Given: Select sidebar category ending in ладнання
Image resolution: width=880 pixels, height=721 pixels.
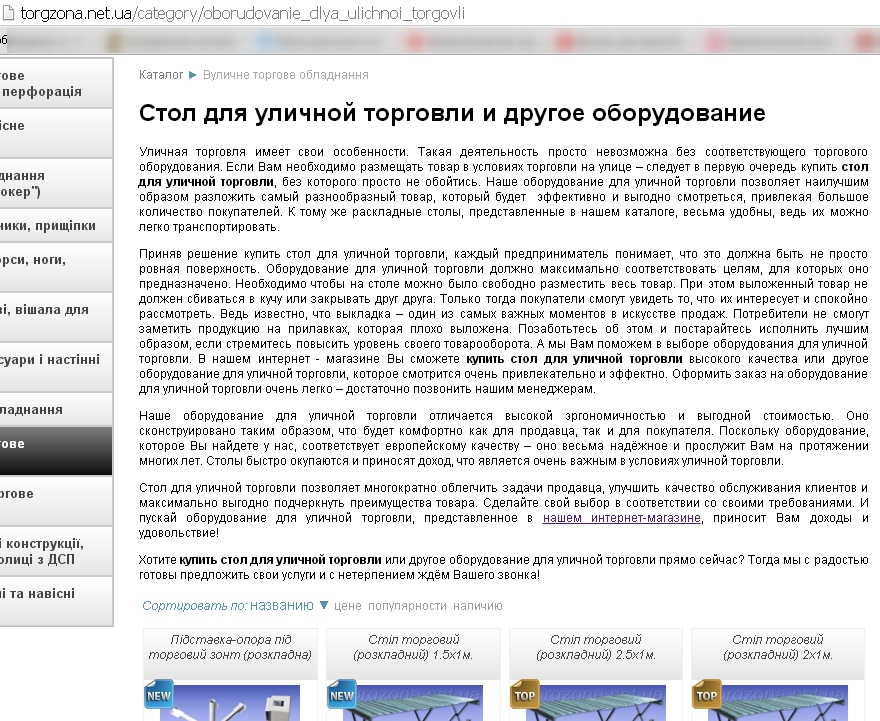Looking at the screenshot, I should [56, 409].
